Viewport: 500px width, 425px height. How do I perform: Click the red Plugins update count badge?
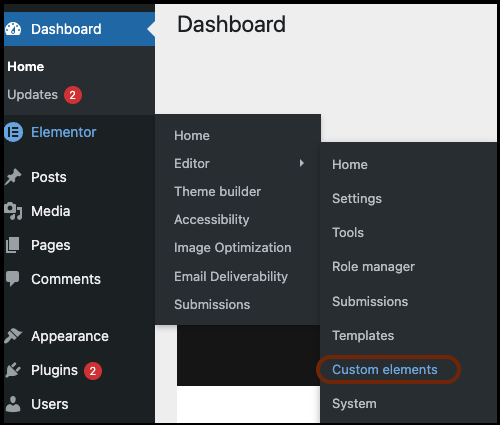coord(93,371)
